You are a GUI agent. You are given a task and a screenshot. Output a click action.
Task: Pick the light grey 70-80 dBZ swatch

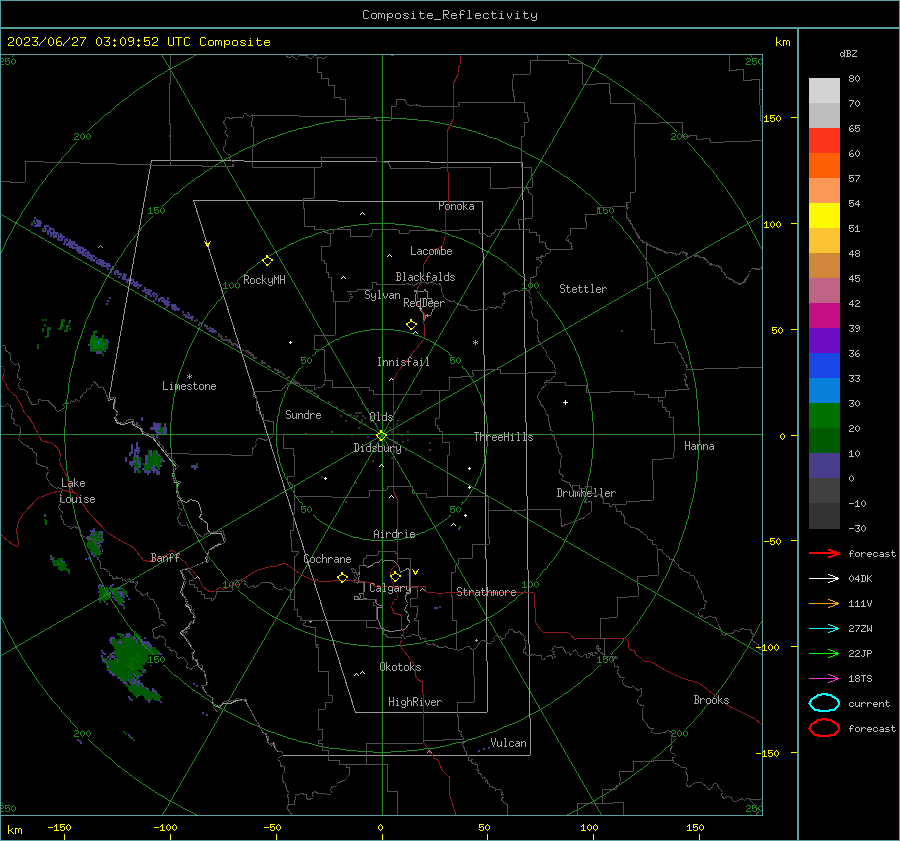coord(824,91)
